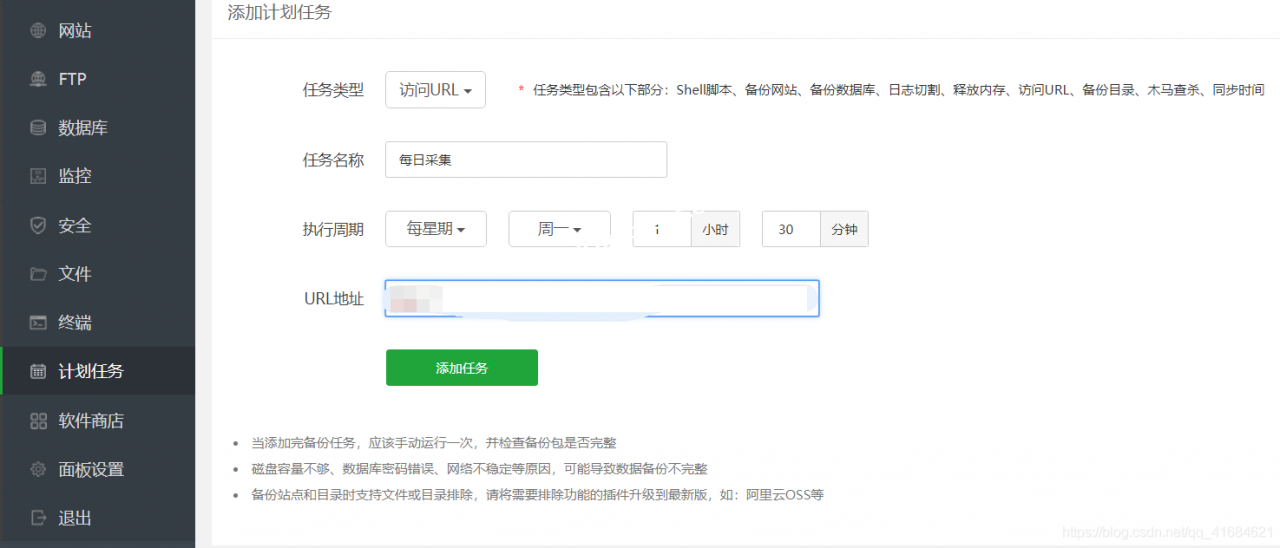Click the shield icon beside 安全
The width and height of the screenshot is (1280, 548).
[38, 225]
